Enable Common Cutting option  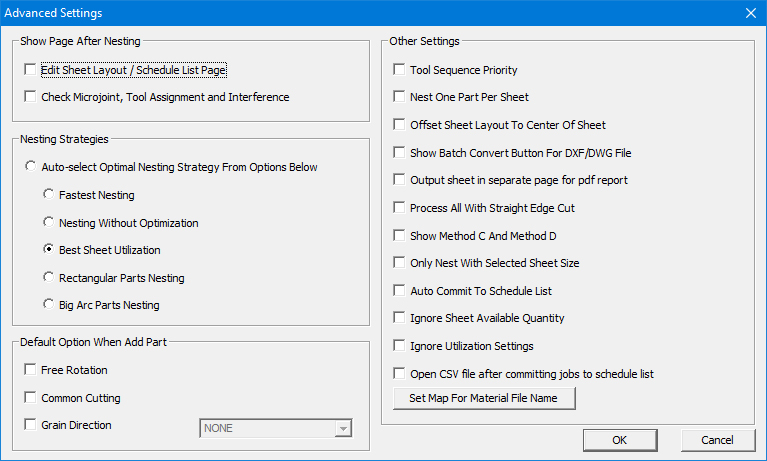[x=31, y=398]
